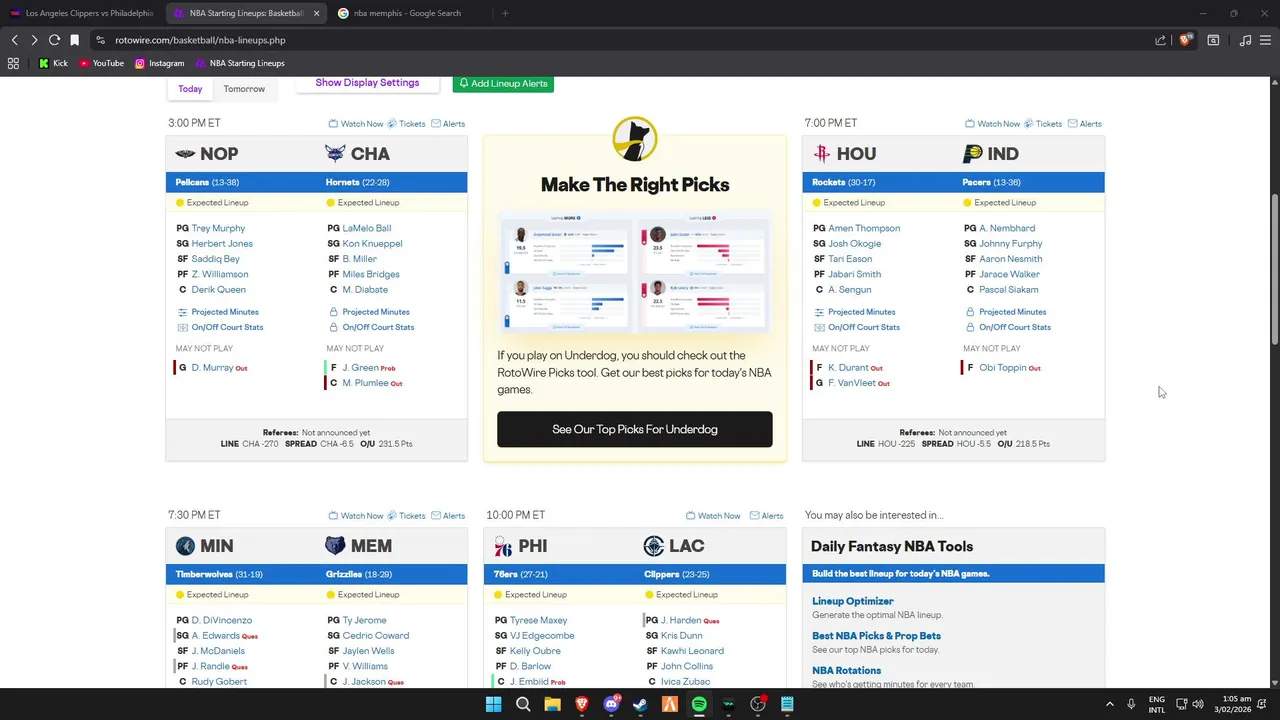Reload the page with the refresh icon
The width and height of the screenshot is (1280, 720).
54,40
